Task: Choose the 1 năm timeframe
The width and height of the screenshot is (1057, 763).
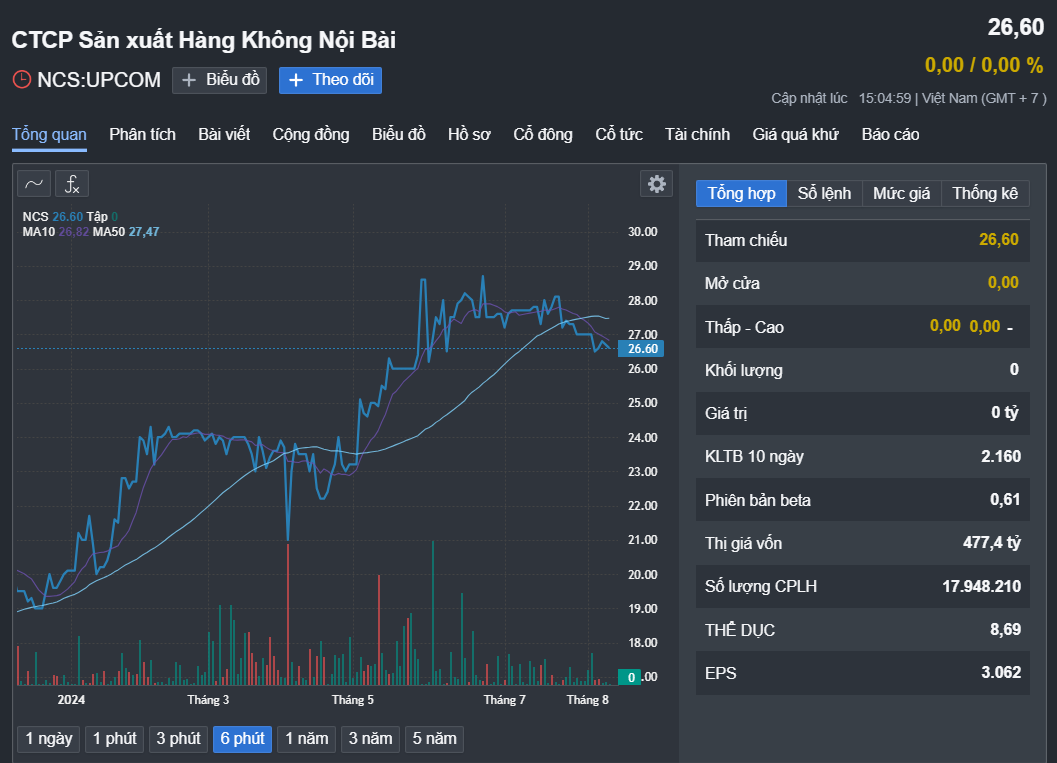Action: click(307, 739)
